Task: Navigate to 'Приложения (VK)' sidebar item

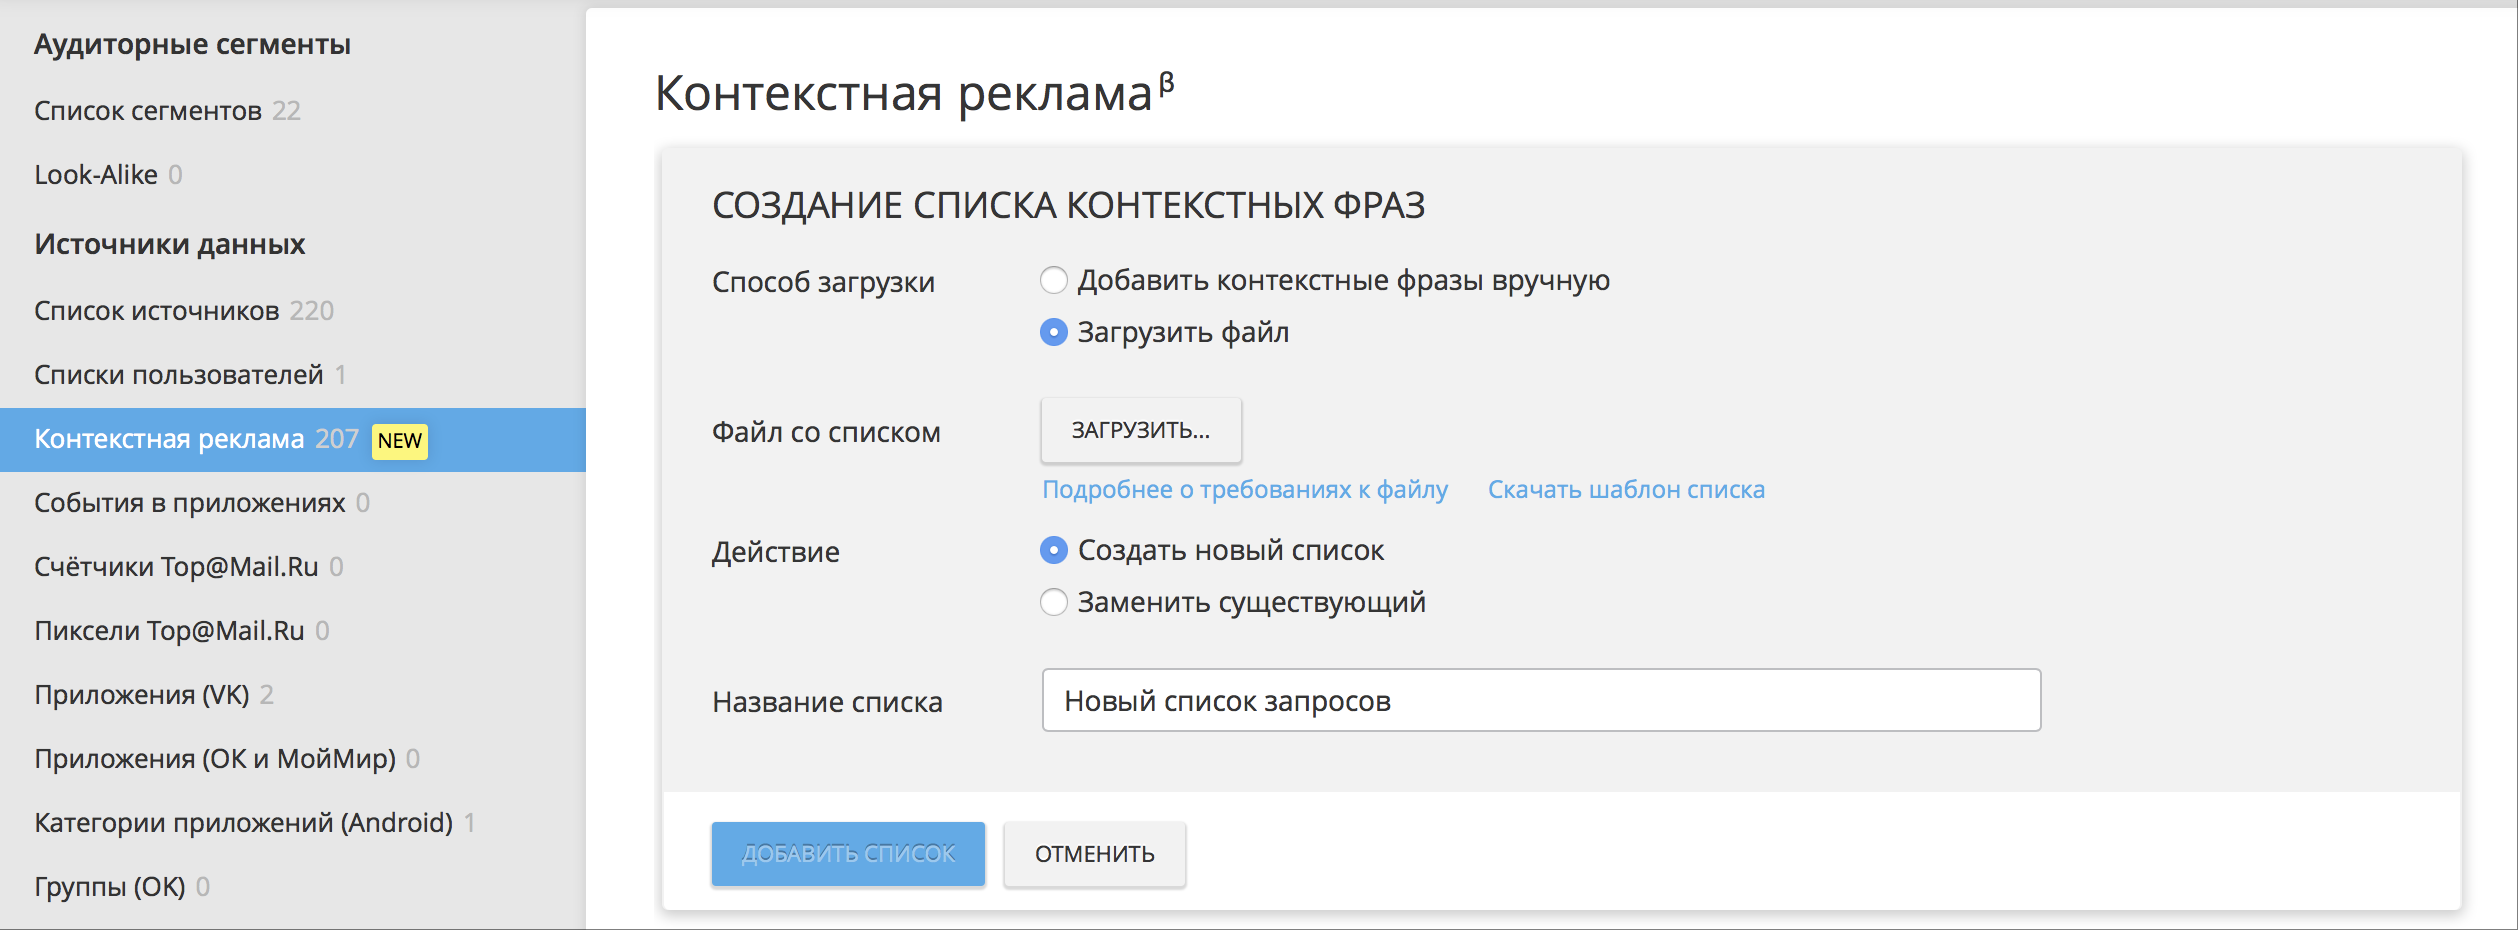Action: pyautogui.click(x=142, y=695)
